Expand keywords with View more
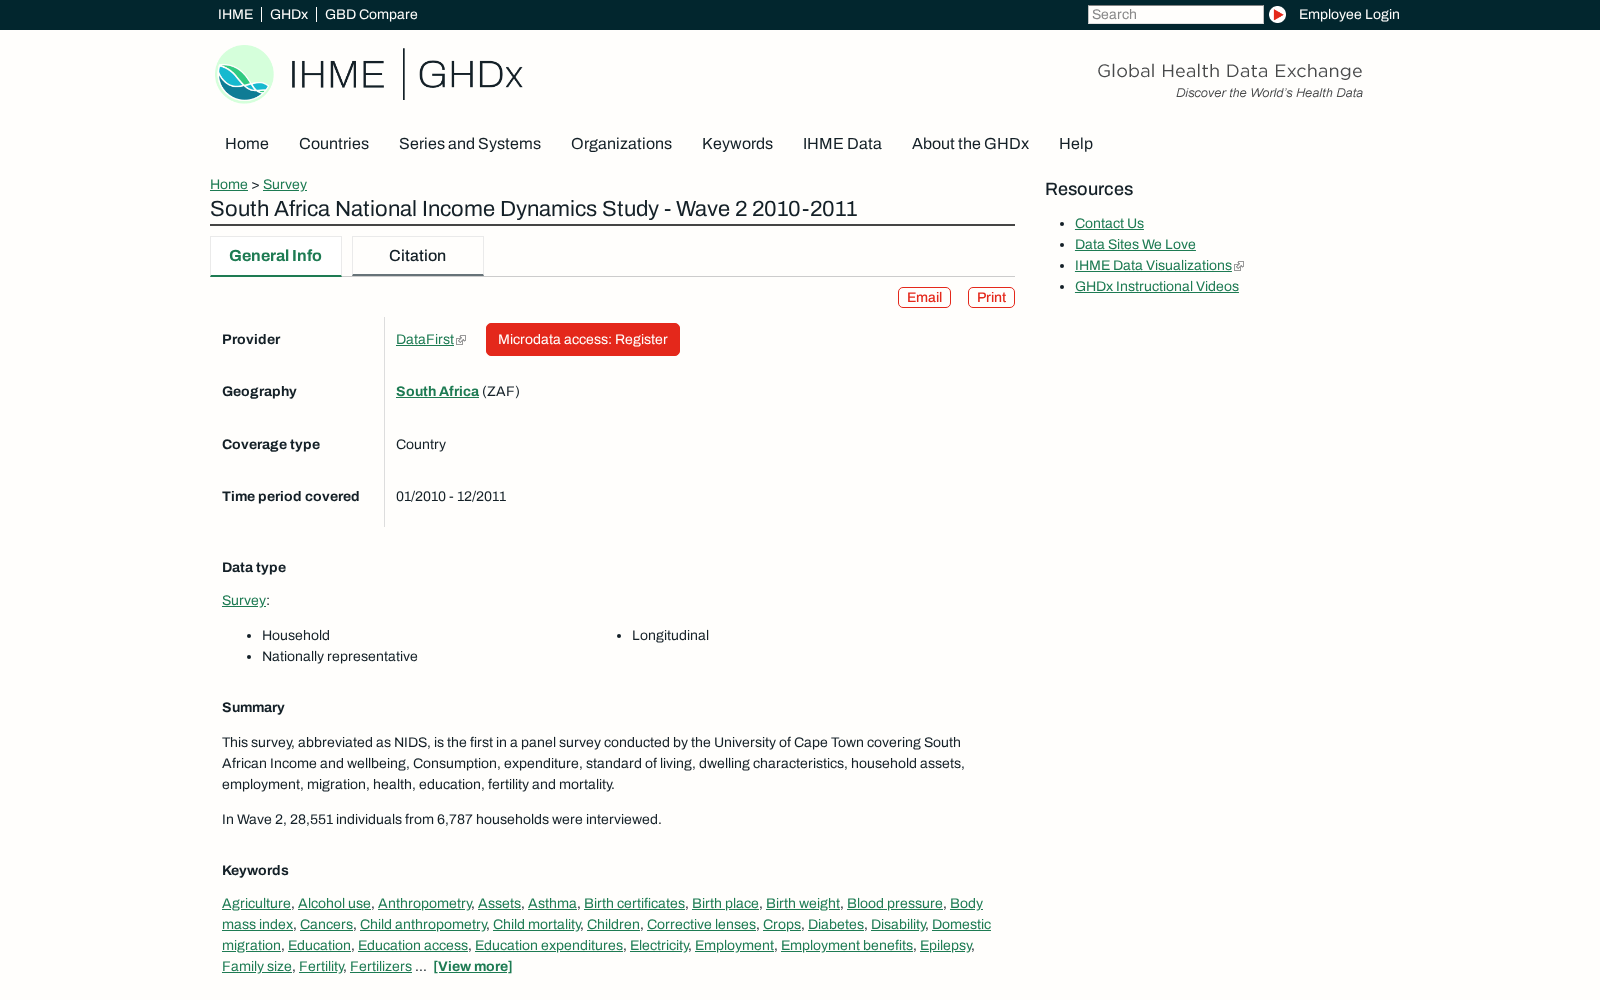Viewport: 1600px width, 1000px height. click(473, 967)
